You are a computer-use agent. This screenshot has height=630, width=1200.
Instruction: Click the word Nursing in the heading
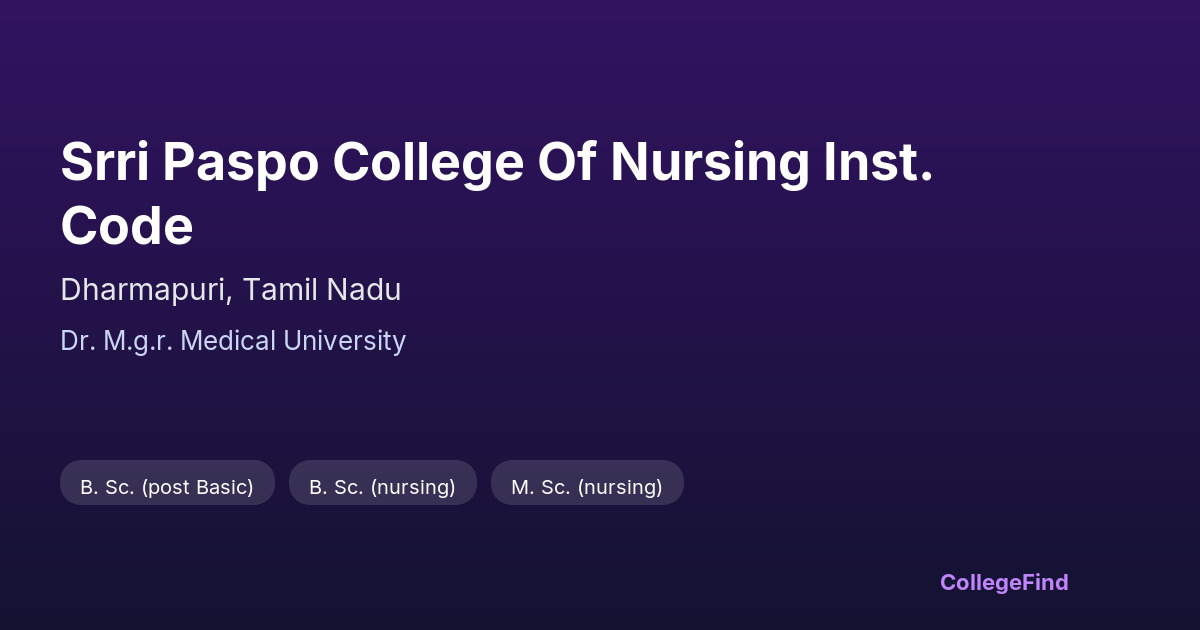(x=709, y=162)
